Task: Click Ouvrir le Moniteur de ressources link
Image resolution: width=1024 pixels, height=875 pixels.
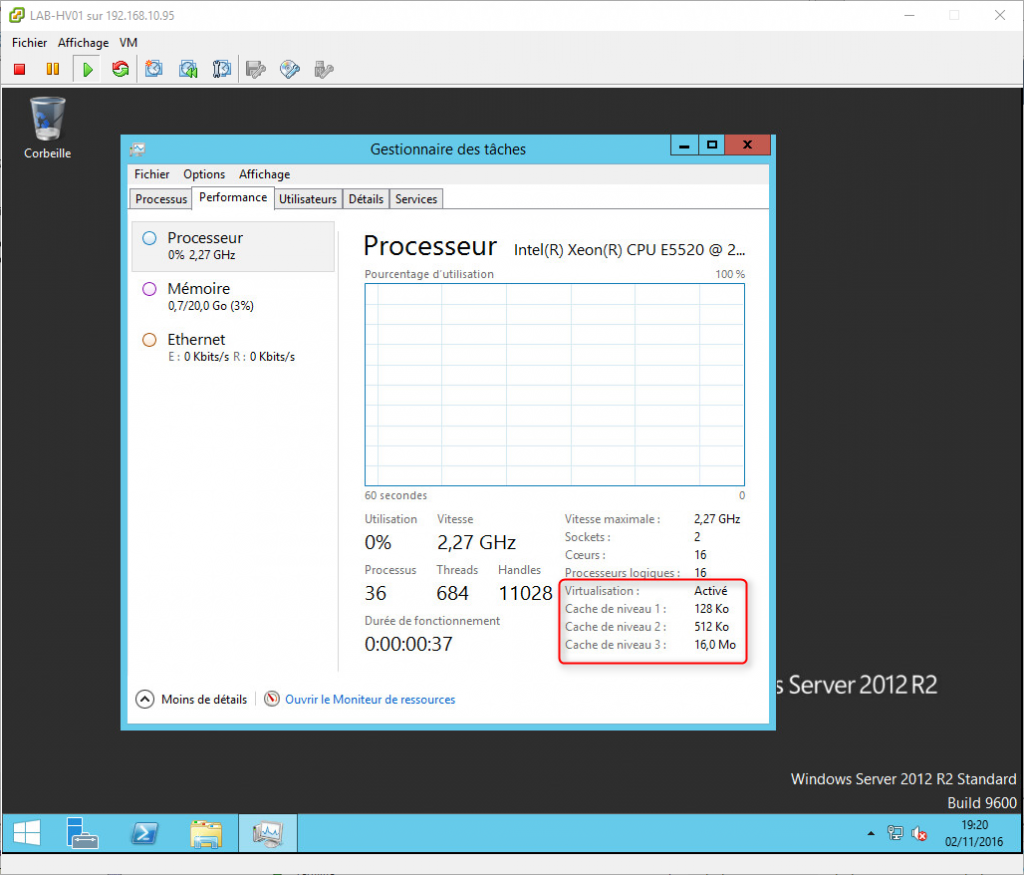Action: pos(370,699)
